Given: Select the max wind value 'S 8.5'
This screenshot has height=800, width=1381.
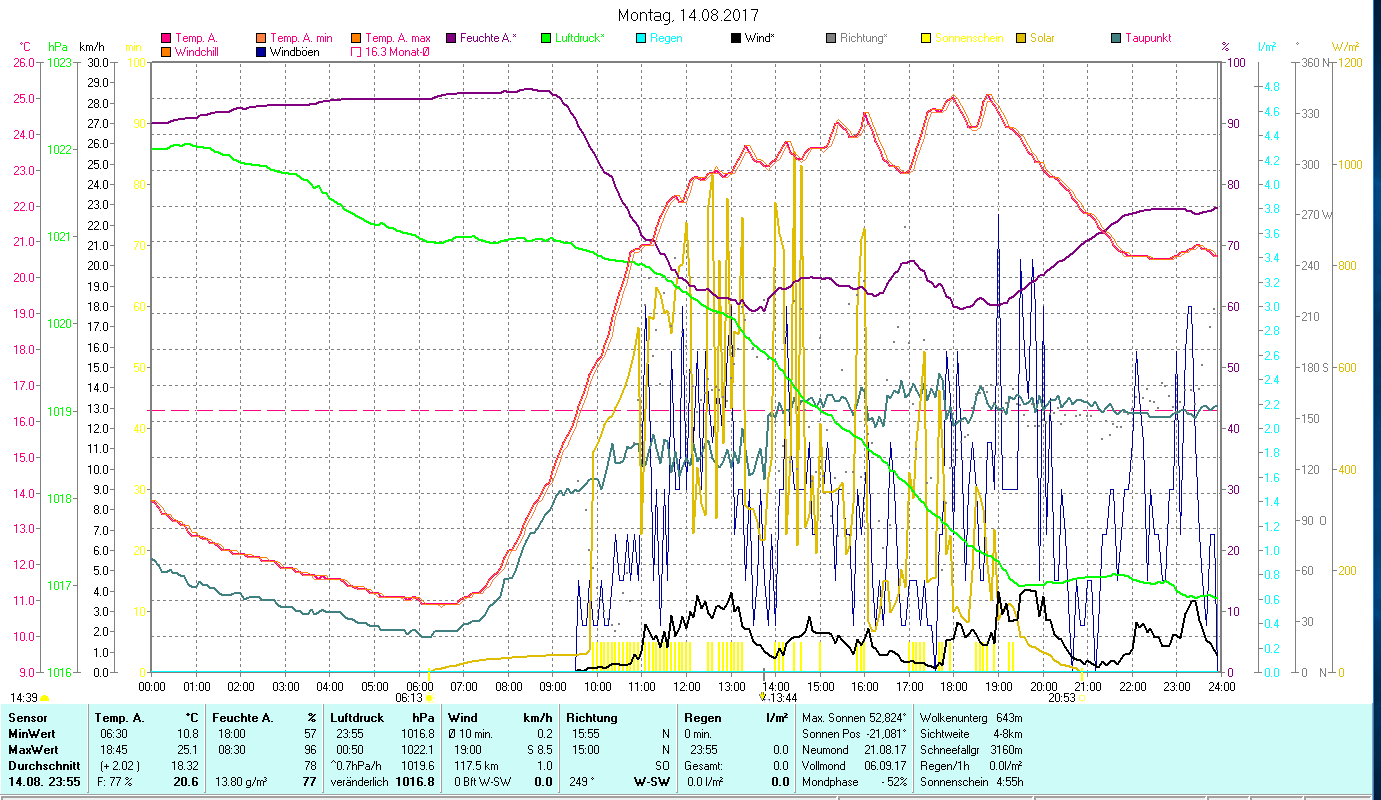Looking at the screenshot, I should click(538, 750).
